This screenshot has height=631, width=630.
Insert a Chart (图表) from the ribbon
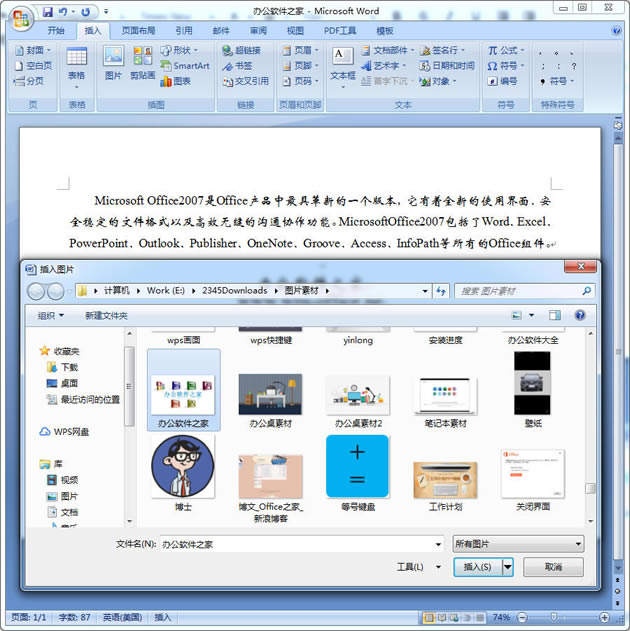pos(175,81)
